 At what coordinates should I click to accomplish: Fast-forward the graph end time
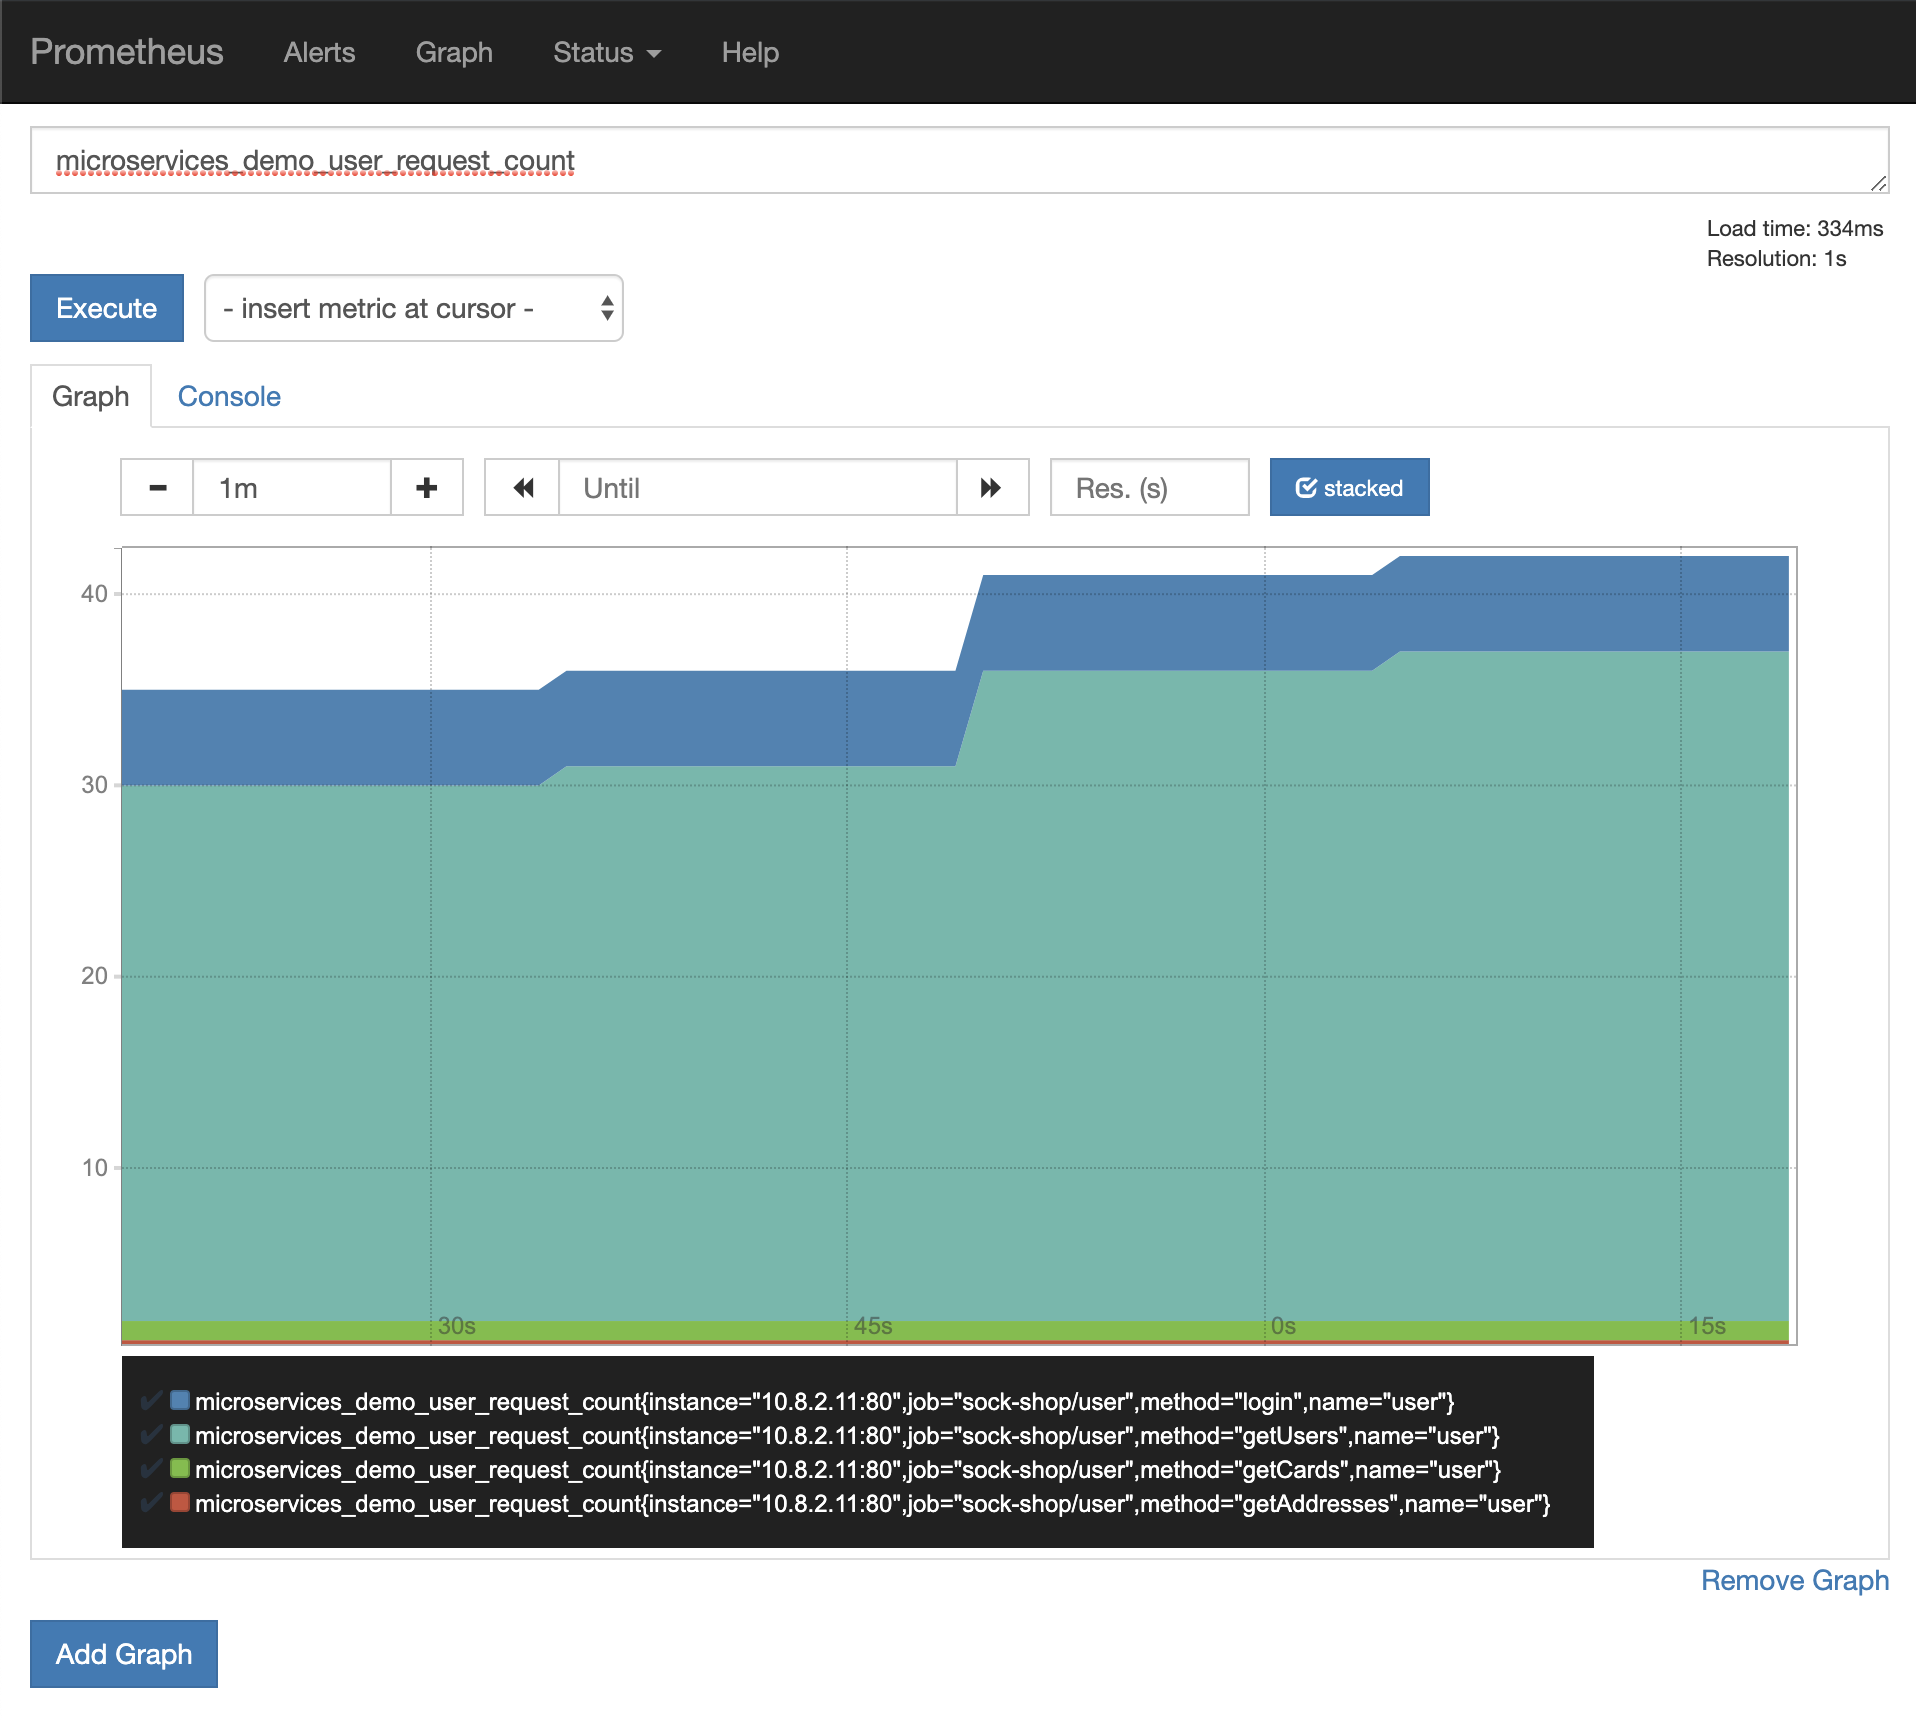(991, 488)
